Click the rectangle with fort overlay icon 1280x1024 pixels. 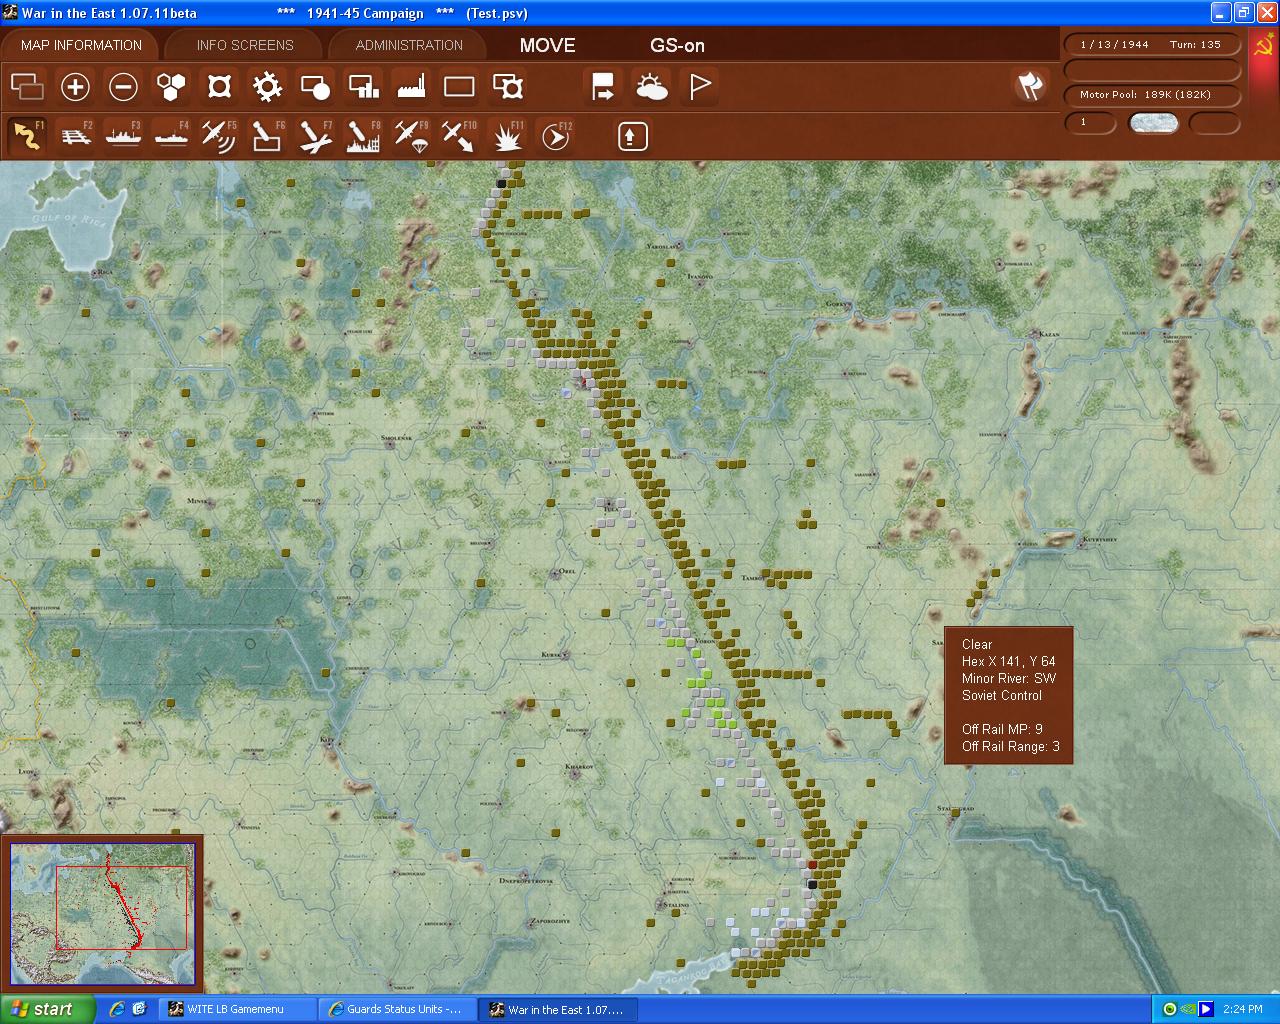pos(508,87)
